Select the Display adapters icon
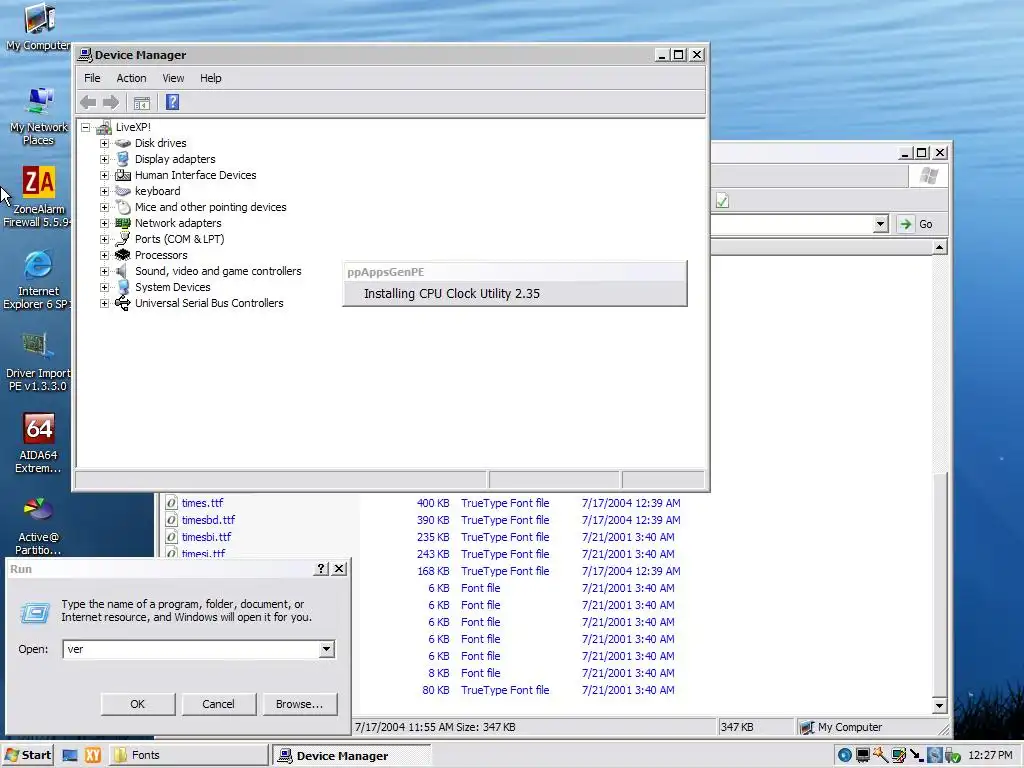This screenshot has width=1024, height=768. (122, 159)
